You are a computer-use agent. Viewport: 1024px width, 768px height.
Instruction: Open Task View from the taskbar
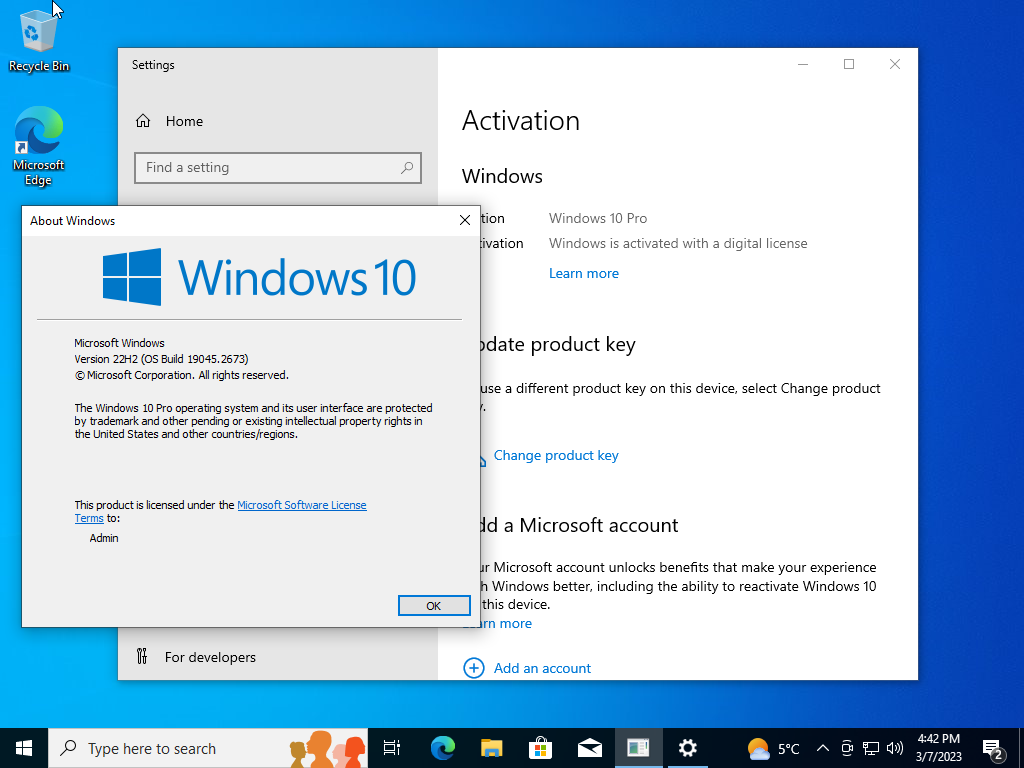click(392, 748)
